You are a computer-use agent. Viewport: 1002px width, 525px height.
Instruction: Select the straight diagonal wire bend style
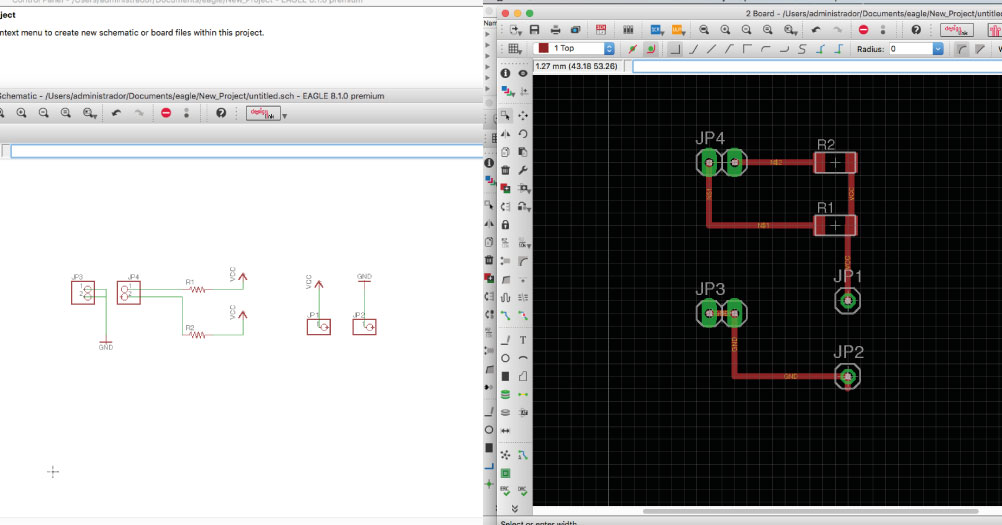click(x=711, y=49)
